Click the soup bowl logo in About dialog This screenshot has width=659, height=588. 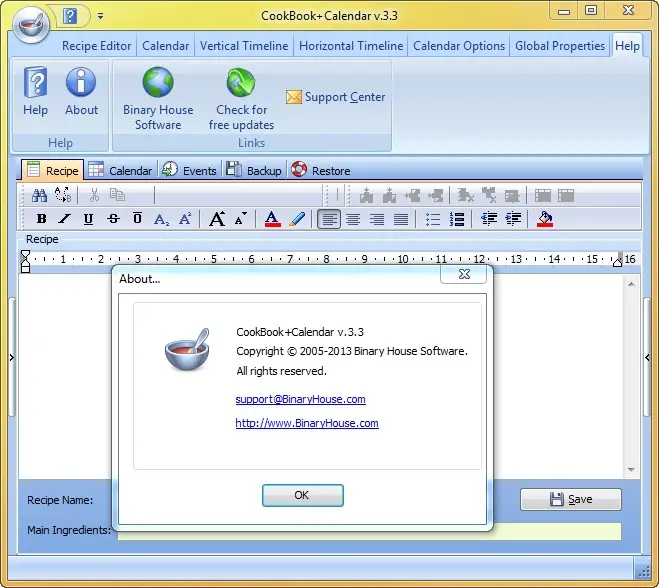187,350
